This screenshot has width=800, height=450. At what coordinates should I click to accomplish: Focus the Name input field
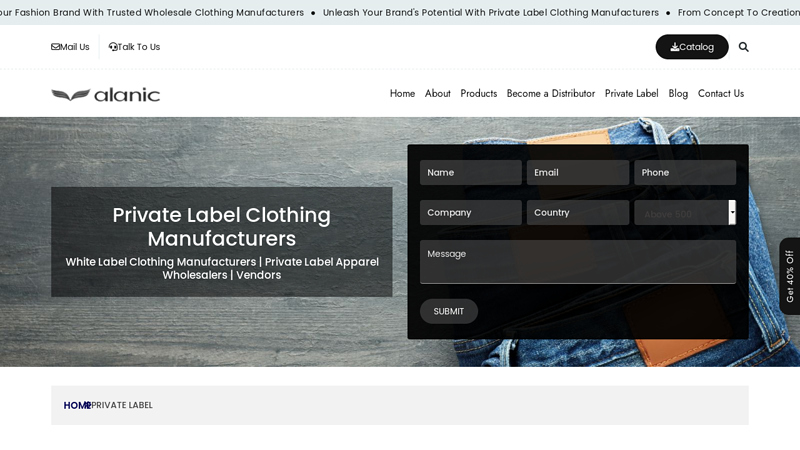[x=470, y=172]
